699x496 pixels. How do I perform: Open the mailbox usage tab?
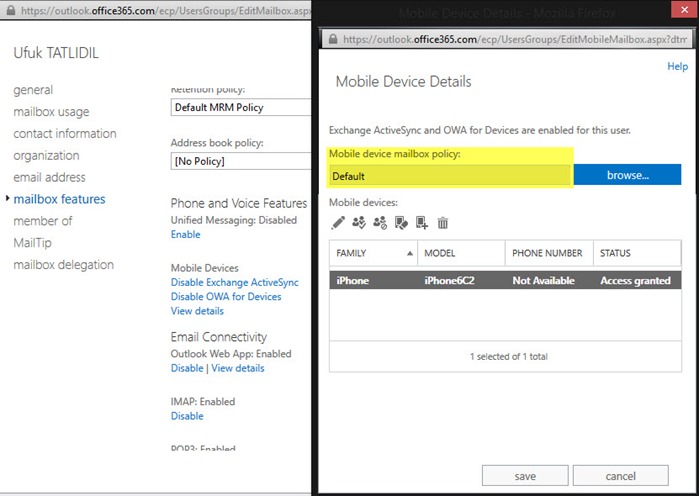pyautogui.click(x=51, y=112)
